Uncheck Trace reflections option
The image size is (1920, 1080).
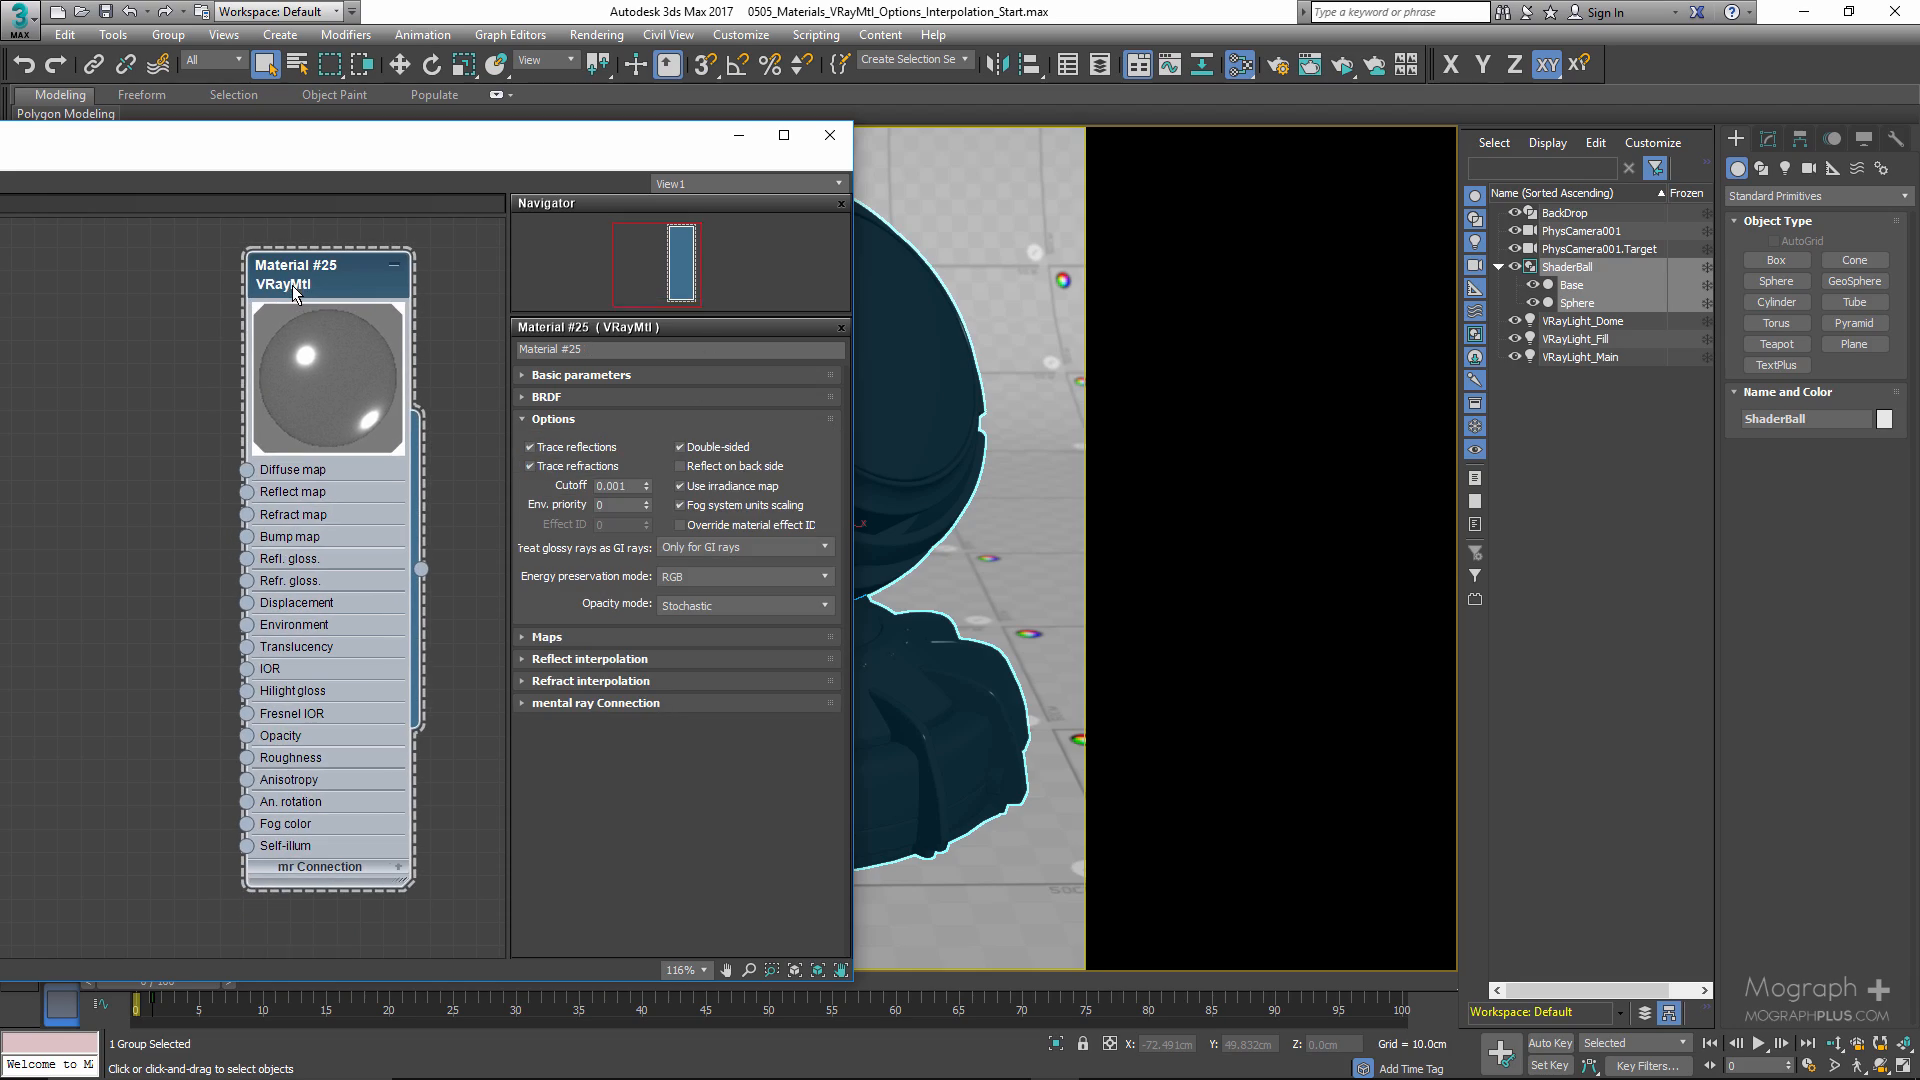(x=530, y=447)
